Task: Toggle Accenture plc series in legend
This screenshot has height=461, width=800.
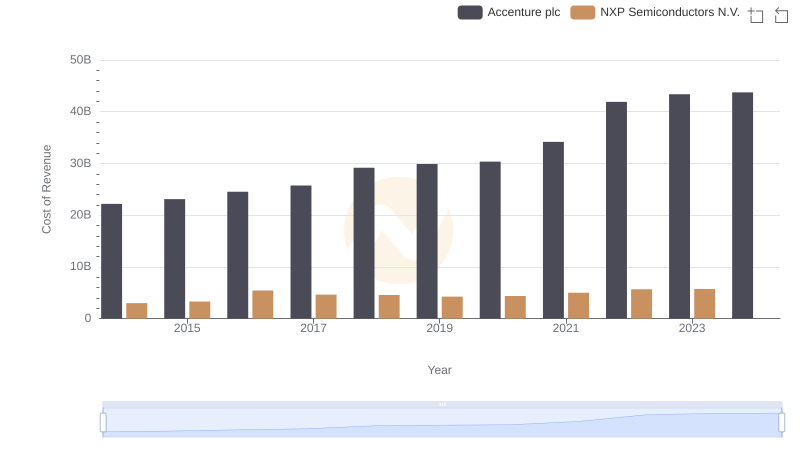Action: pos(509,12)
